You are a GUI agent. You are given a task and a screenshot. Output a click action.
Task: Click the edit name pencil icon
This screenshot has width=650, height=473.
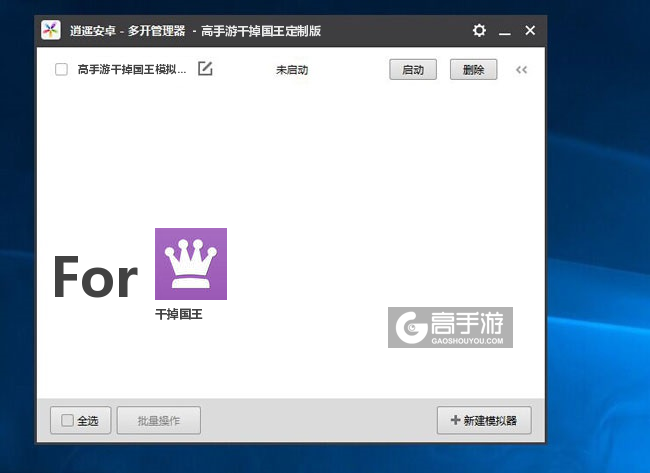[x=205, y=69]
